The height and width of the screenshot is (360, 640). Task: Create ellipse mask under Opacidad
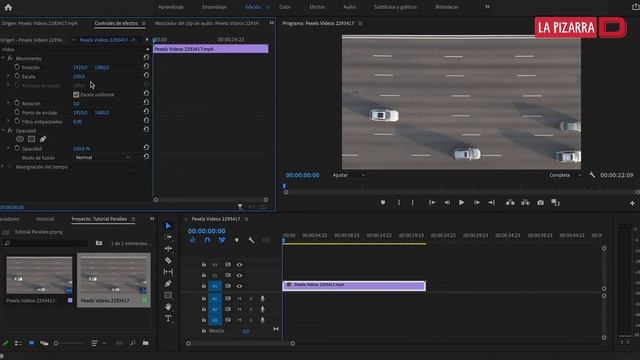[x=20, y=139]
